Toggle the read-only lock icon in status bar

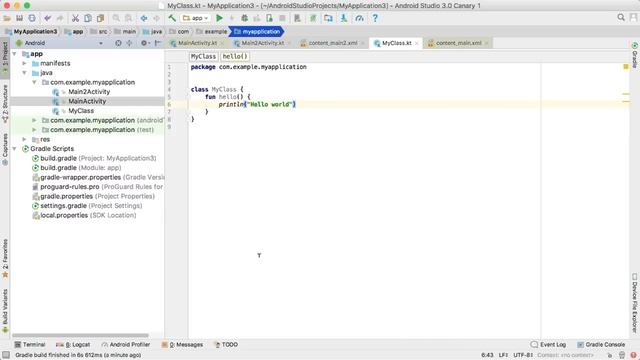click(610, 355)
